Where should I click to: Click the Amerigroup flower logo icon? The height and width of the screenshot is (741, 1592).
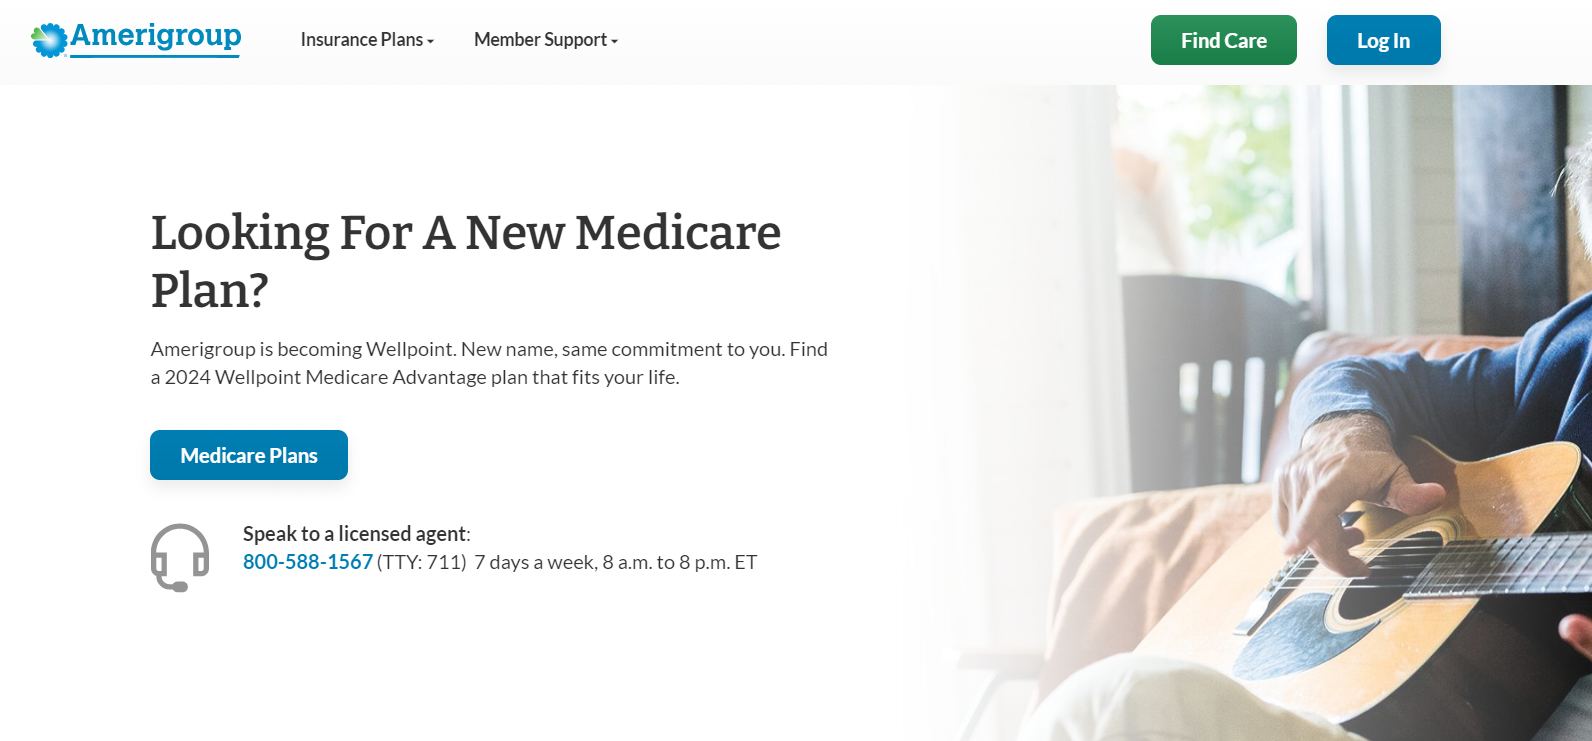(x=49, y=40)
